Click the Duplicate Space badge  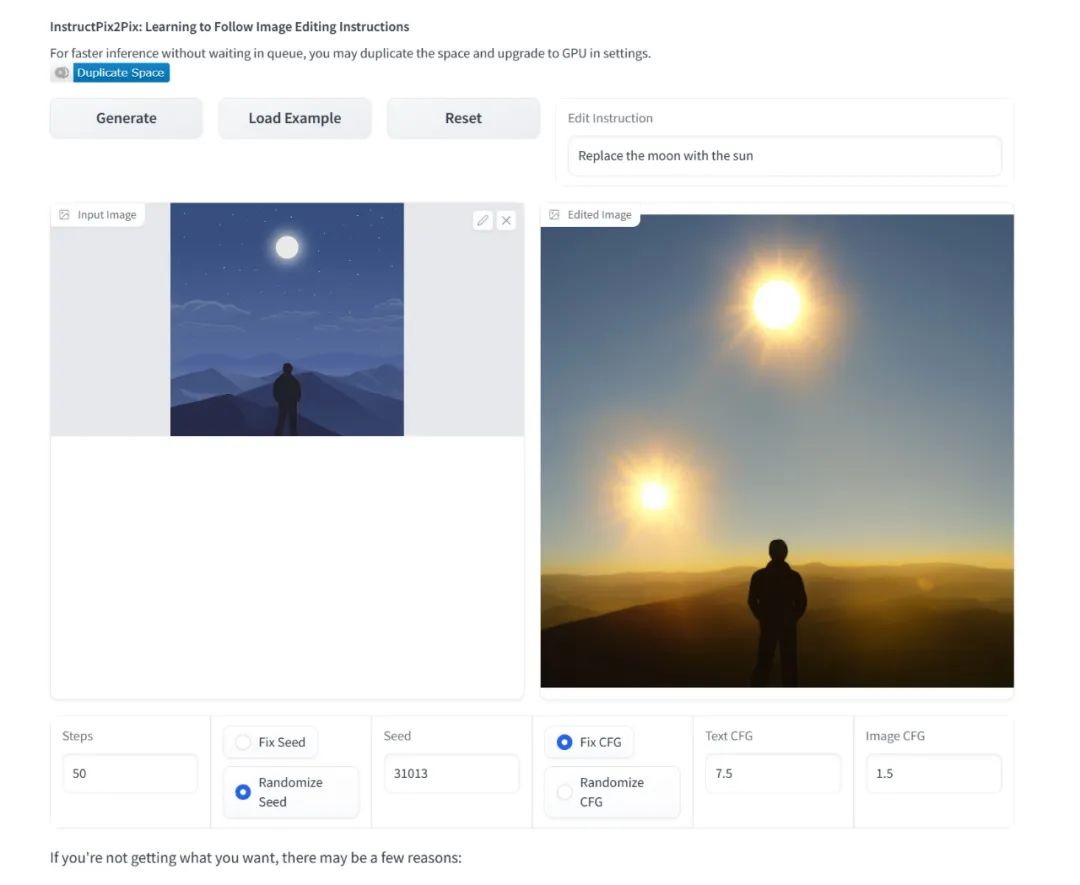tap(121, 73)
